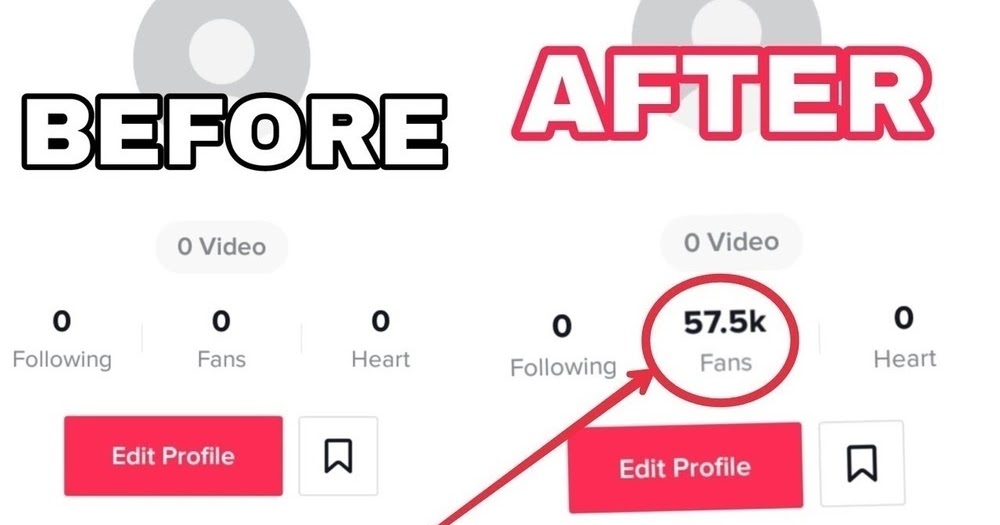
Task: Open the 0 Video pill in the Before profile
Action: pos(222,247)
